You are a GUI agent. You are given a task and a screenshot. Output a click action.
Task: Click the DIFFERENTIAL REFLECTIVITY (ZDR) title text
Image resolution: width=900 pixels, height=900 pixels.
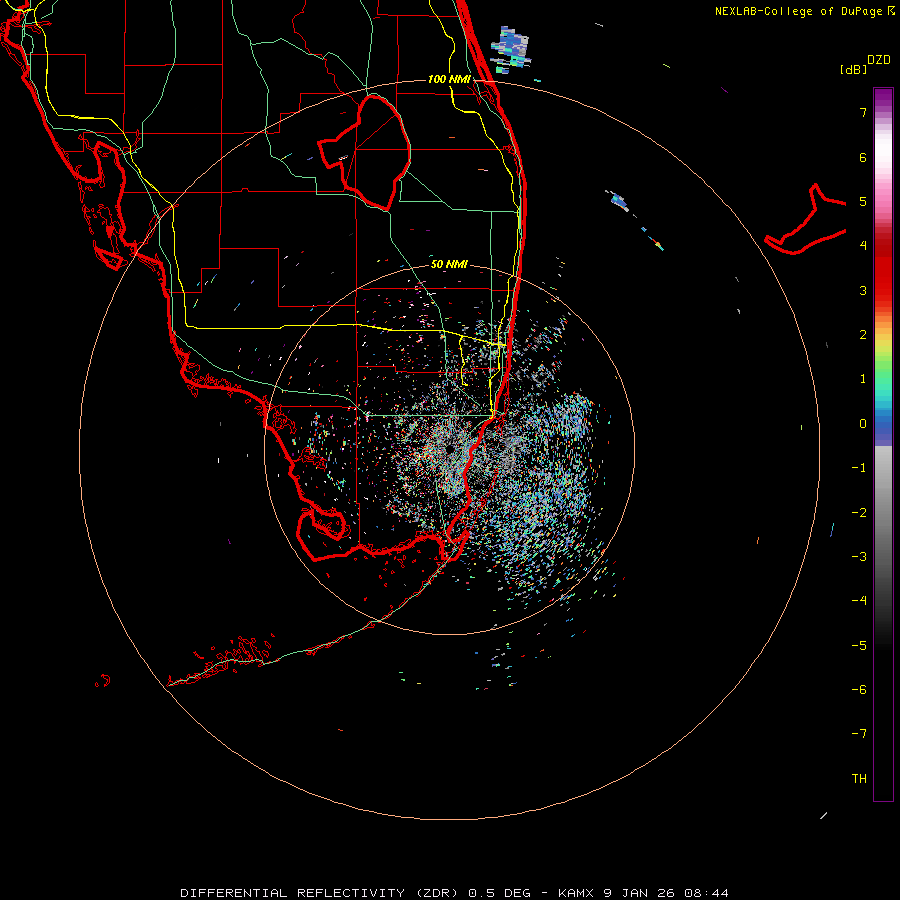(x=320, y=893)
